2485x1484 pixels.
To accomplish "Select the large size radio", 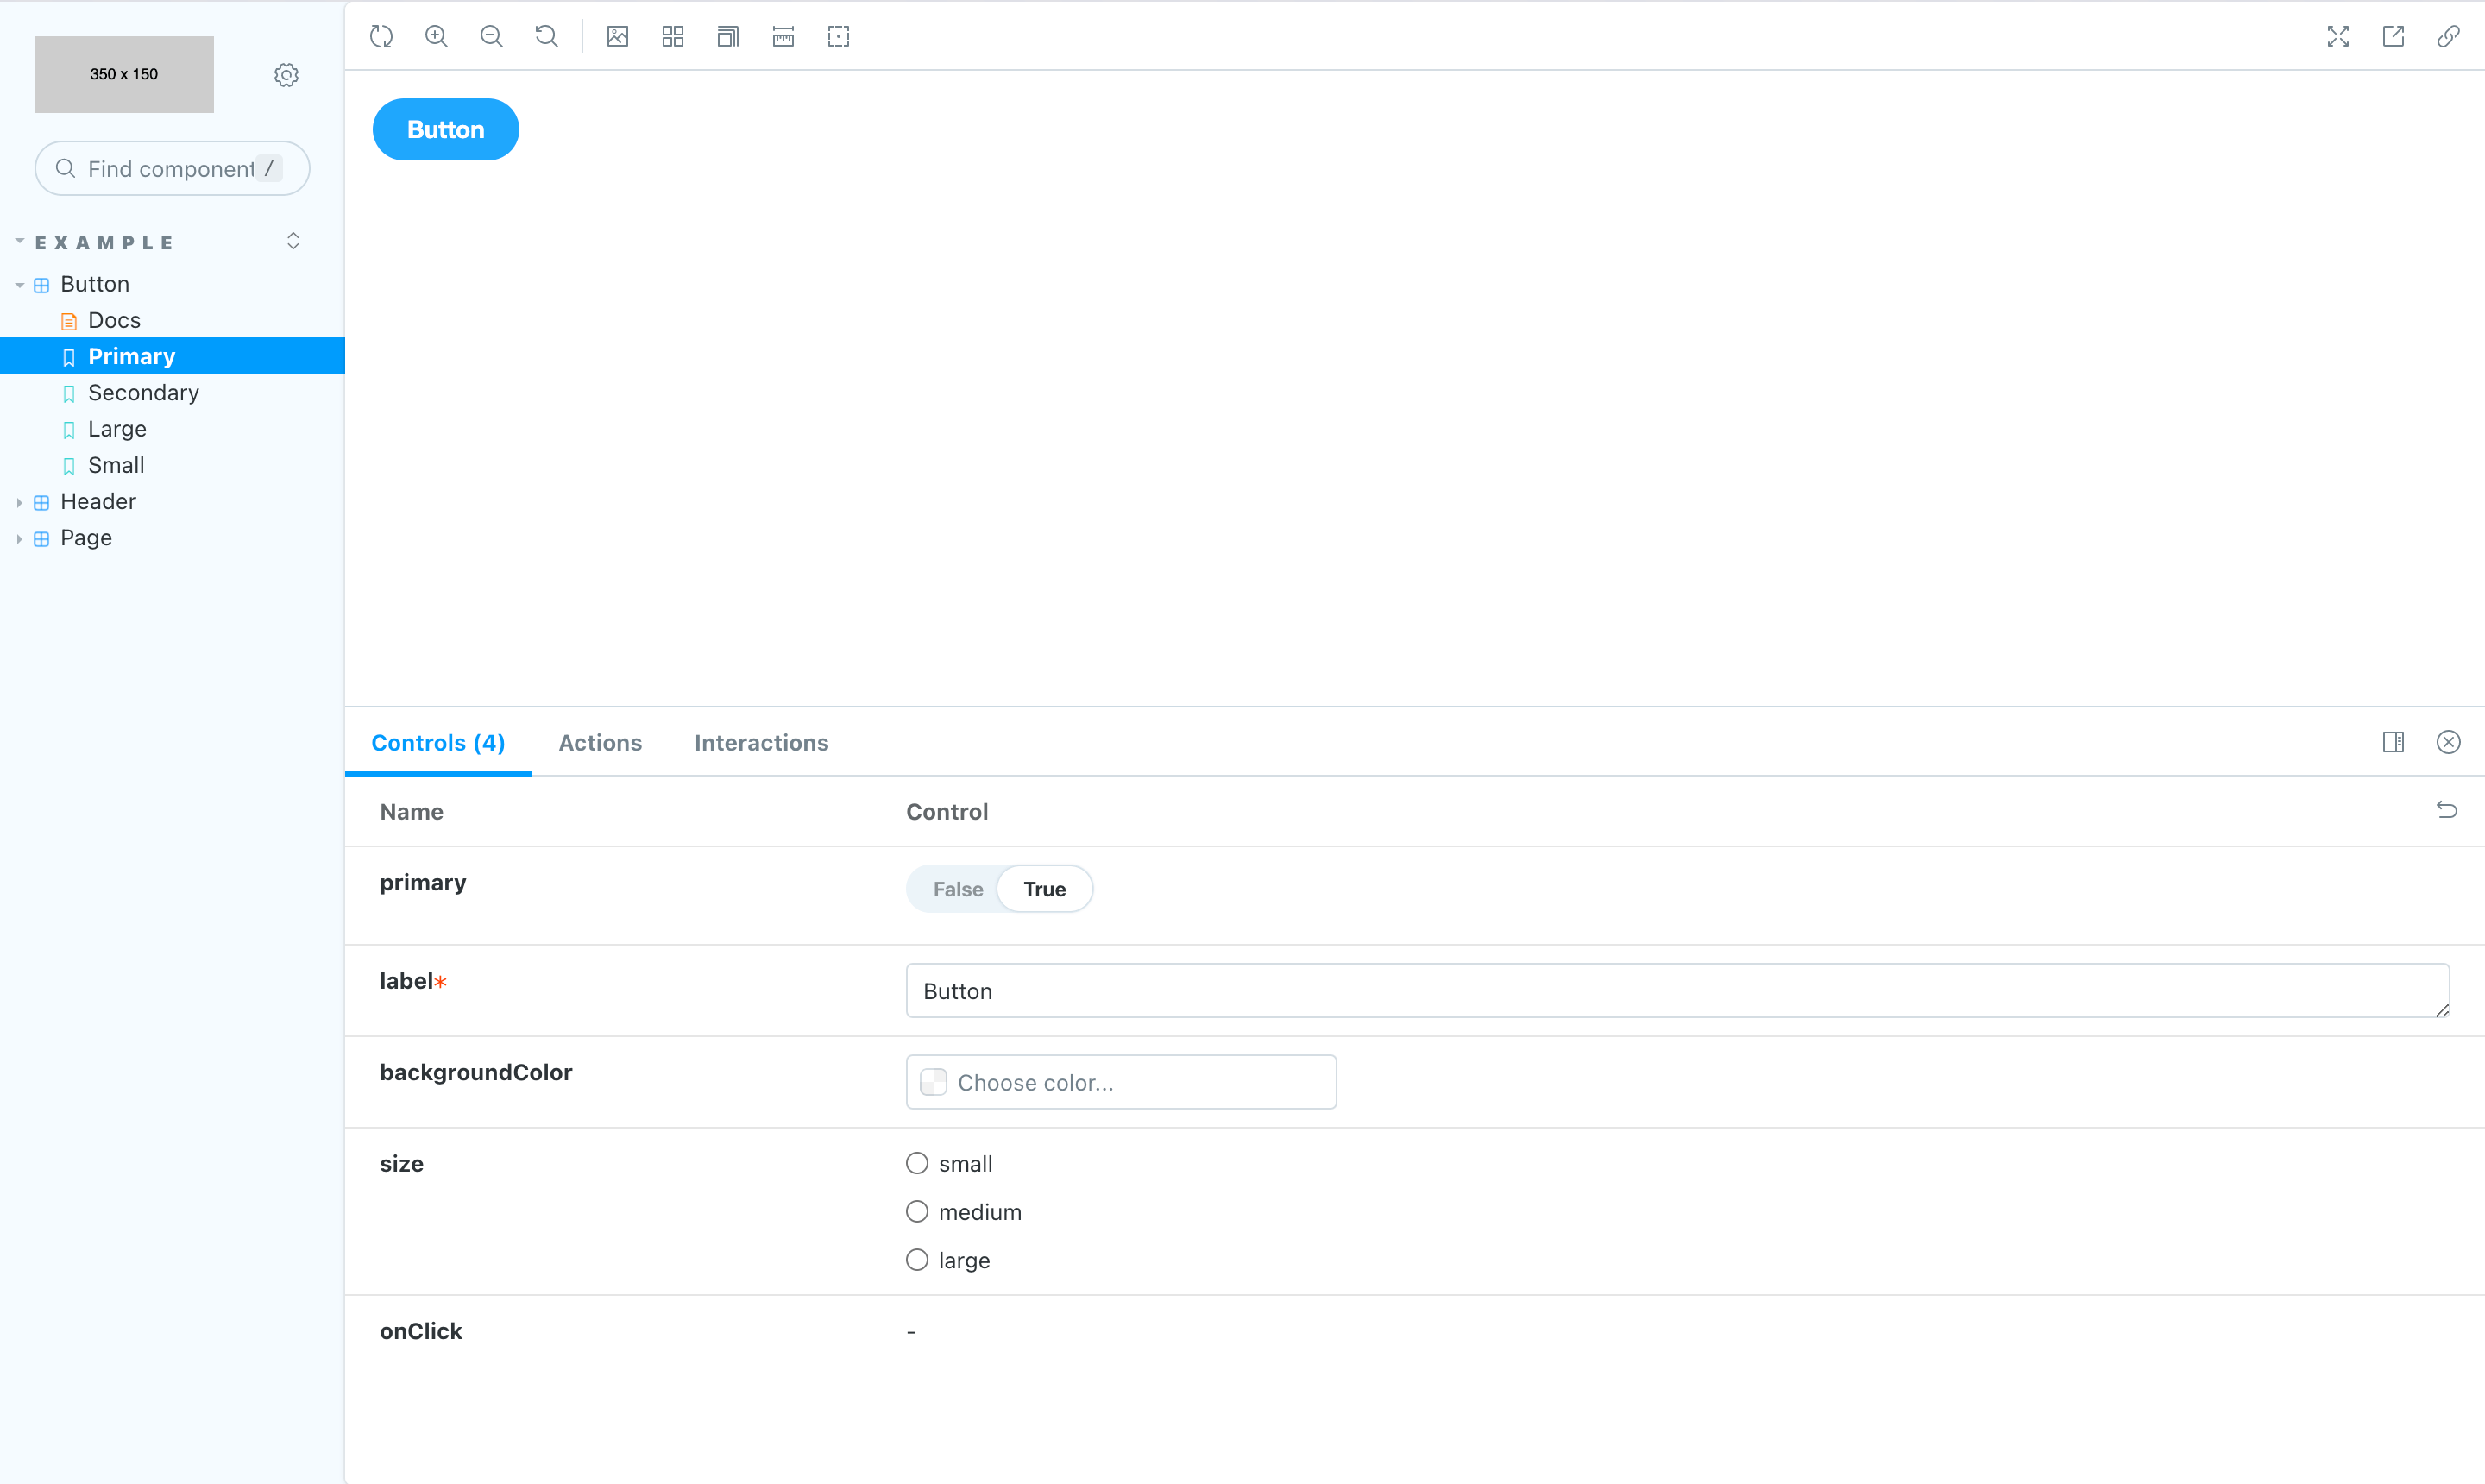I will pyautogui.click(x=917, y=1260).
